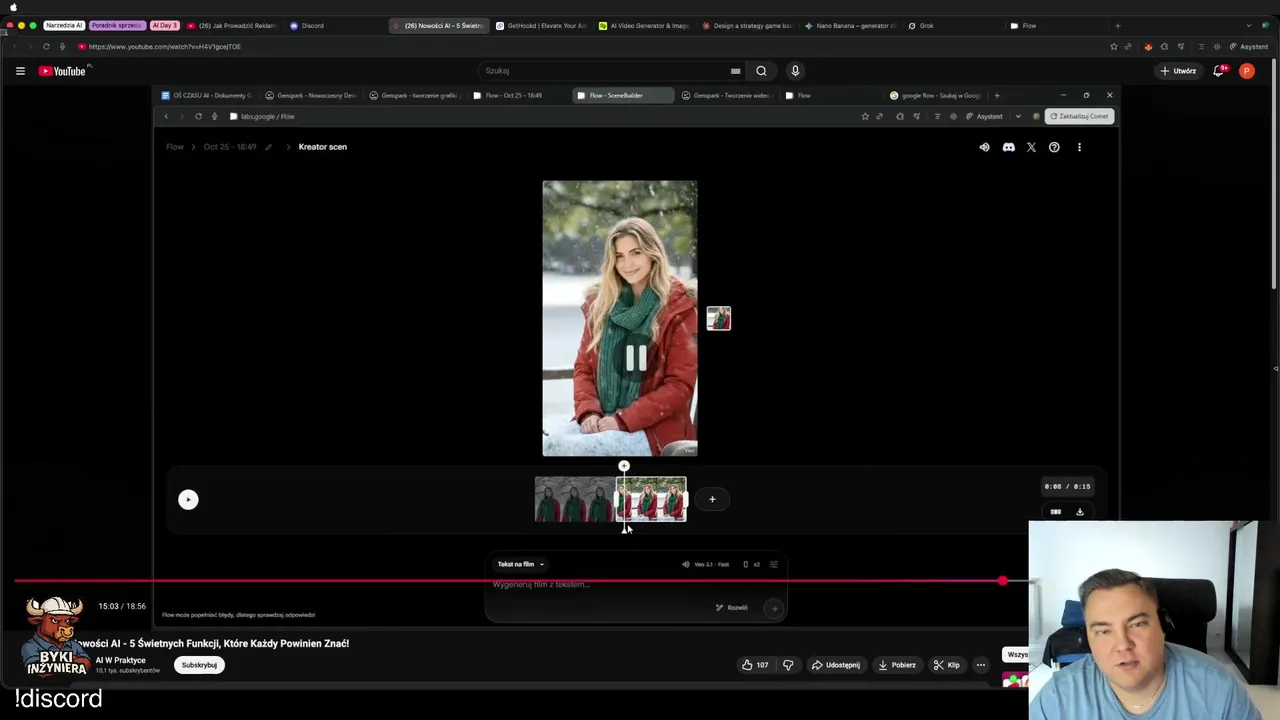Add a clip with the Flow plus button

[x=712, y=499]
